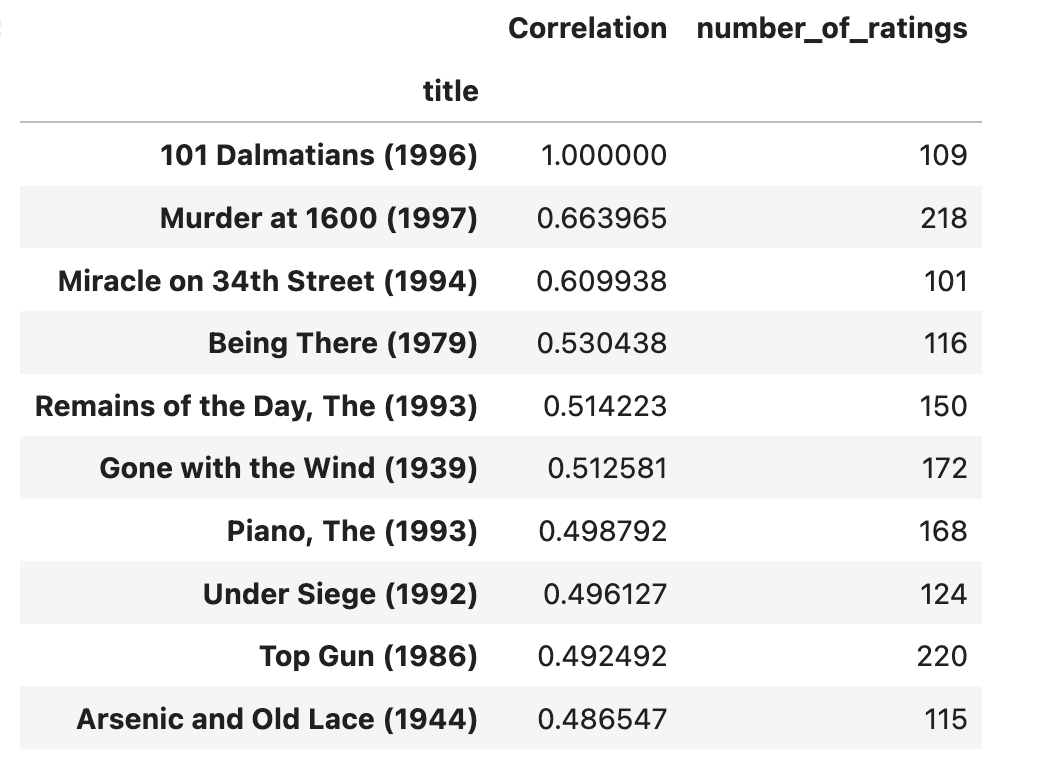The image size is (1056, 760).
Task: Click the Piano, The (1993) row label
Action: tap(352, 532)
